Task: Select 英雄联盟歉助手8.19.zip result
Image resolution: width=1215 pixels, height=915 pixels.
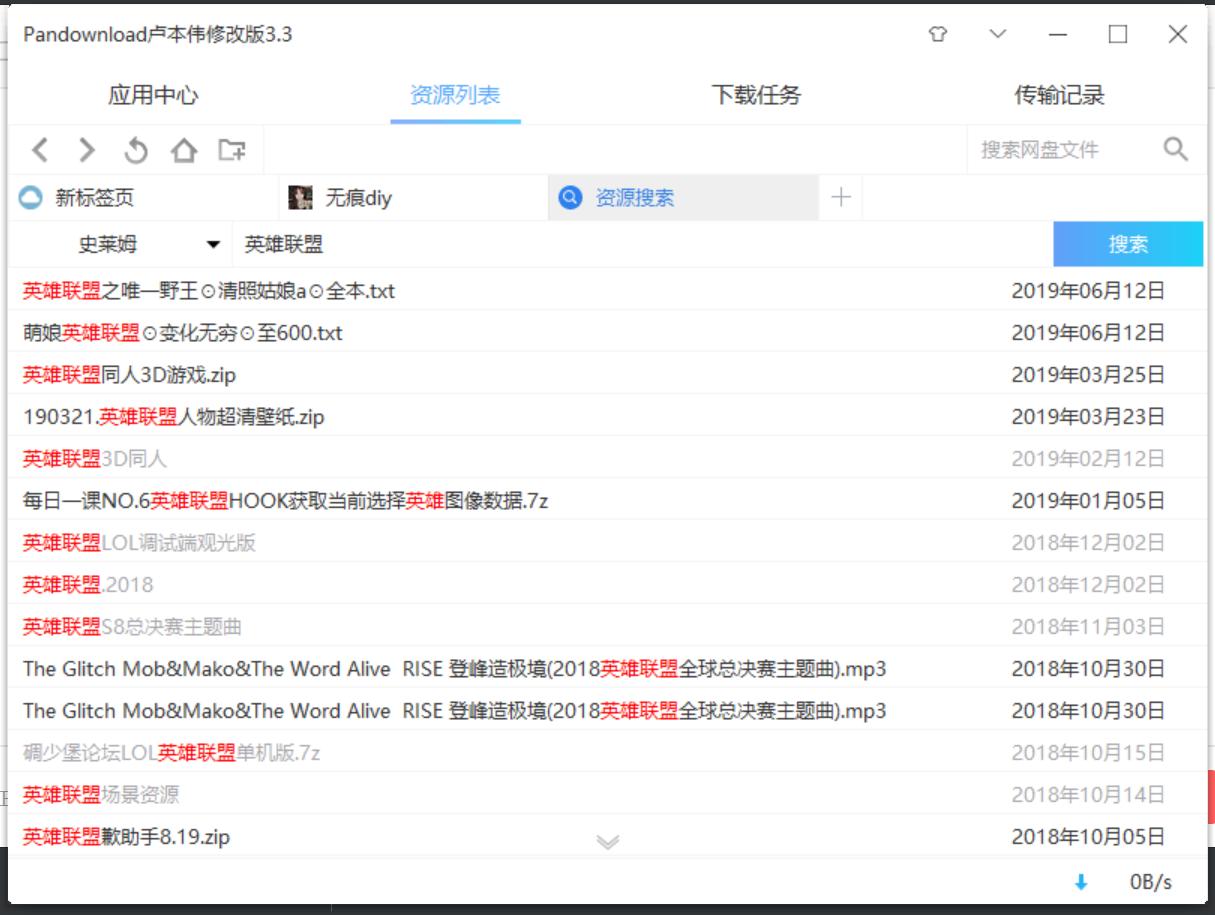Action: (x=606, y=837)
